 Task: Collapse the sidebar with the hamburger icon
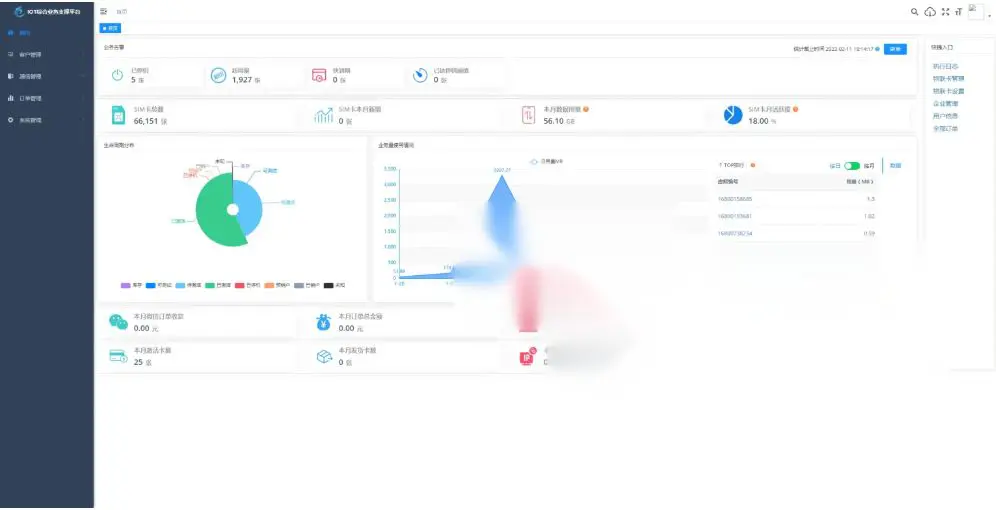(x=104, y=11)
